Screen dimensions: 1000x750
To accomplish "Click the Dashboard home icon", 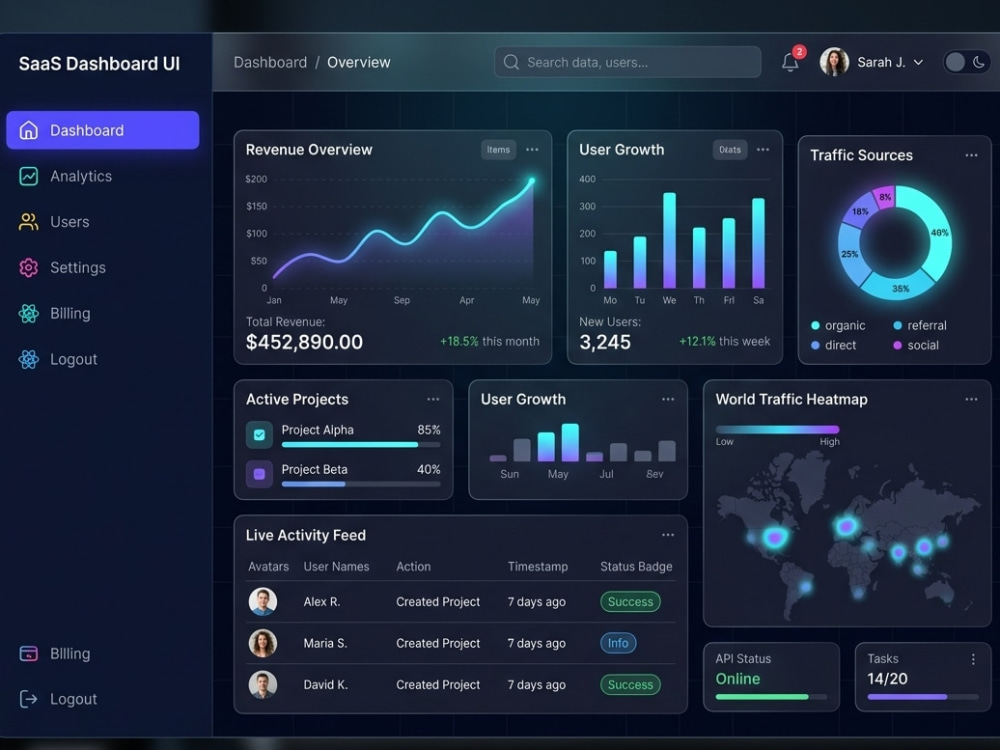I will coord(29,130).
